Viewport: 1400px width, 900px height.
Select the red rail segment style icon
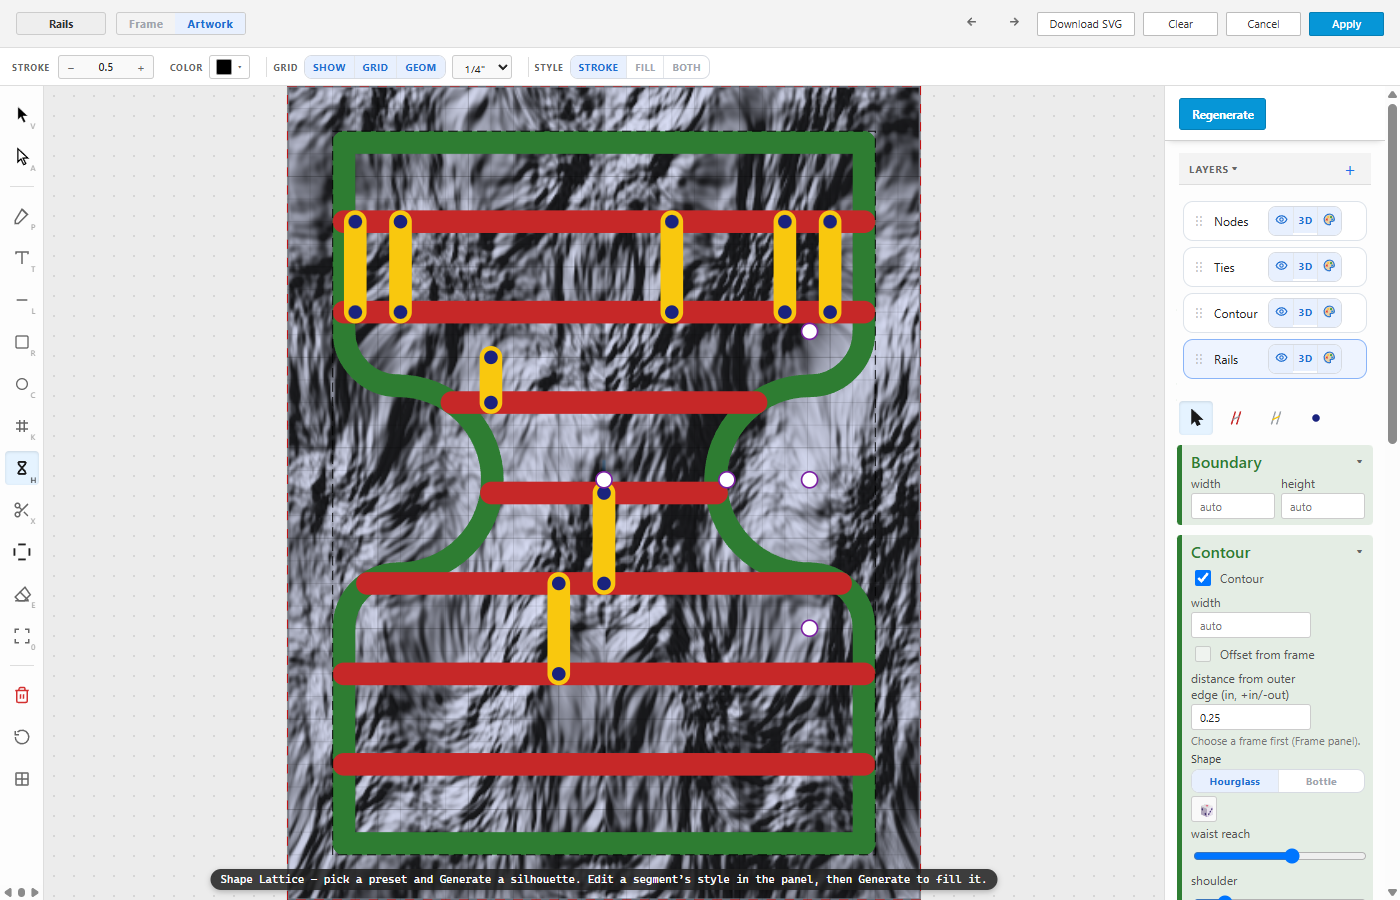tap(1236, 418)
